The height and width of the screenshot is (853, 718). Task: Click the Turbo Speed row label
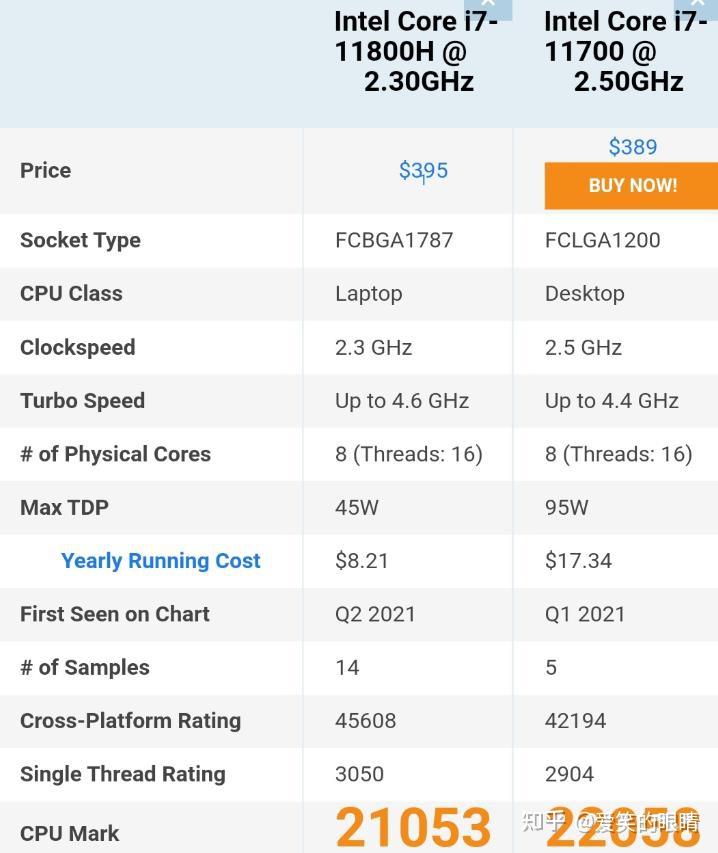tap(82, 401)
